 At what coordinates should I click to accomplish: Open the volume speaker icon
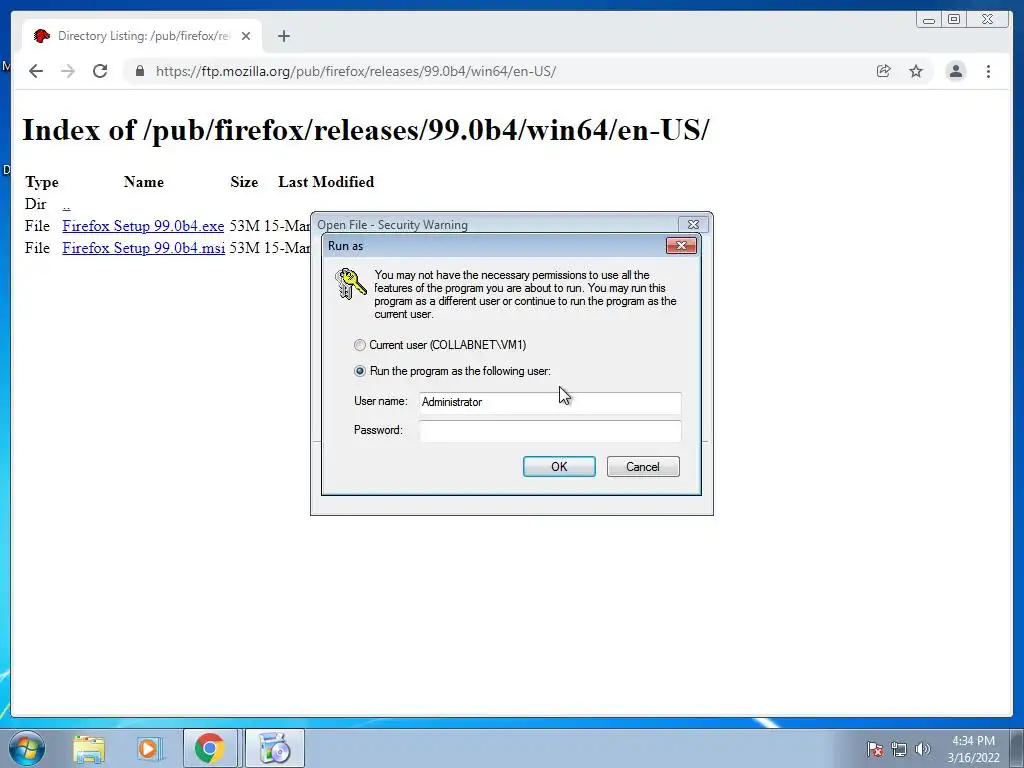click(922, 749)
